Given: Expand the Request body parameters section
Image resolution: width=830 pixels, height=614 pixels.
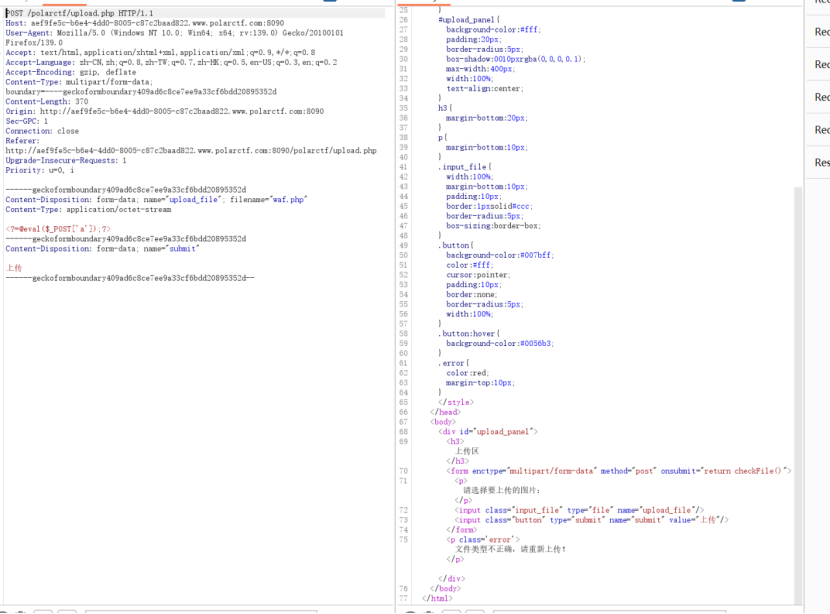Looking at the screenshot, I should coord(818,64).
